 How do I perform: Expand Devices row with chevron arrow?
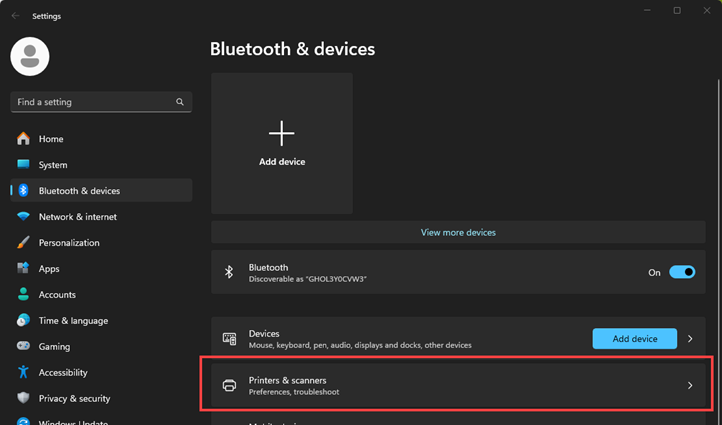point(690,339)
